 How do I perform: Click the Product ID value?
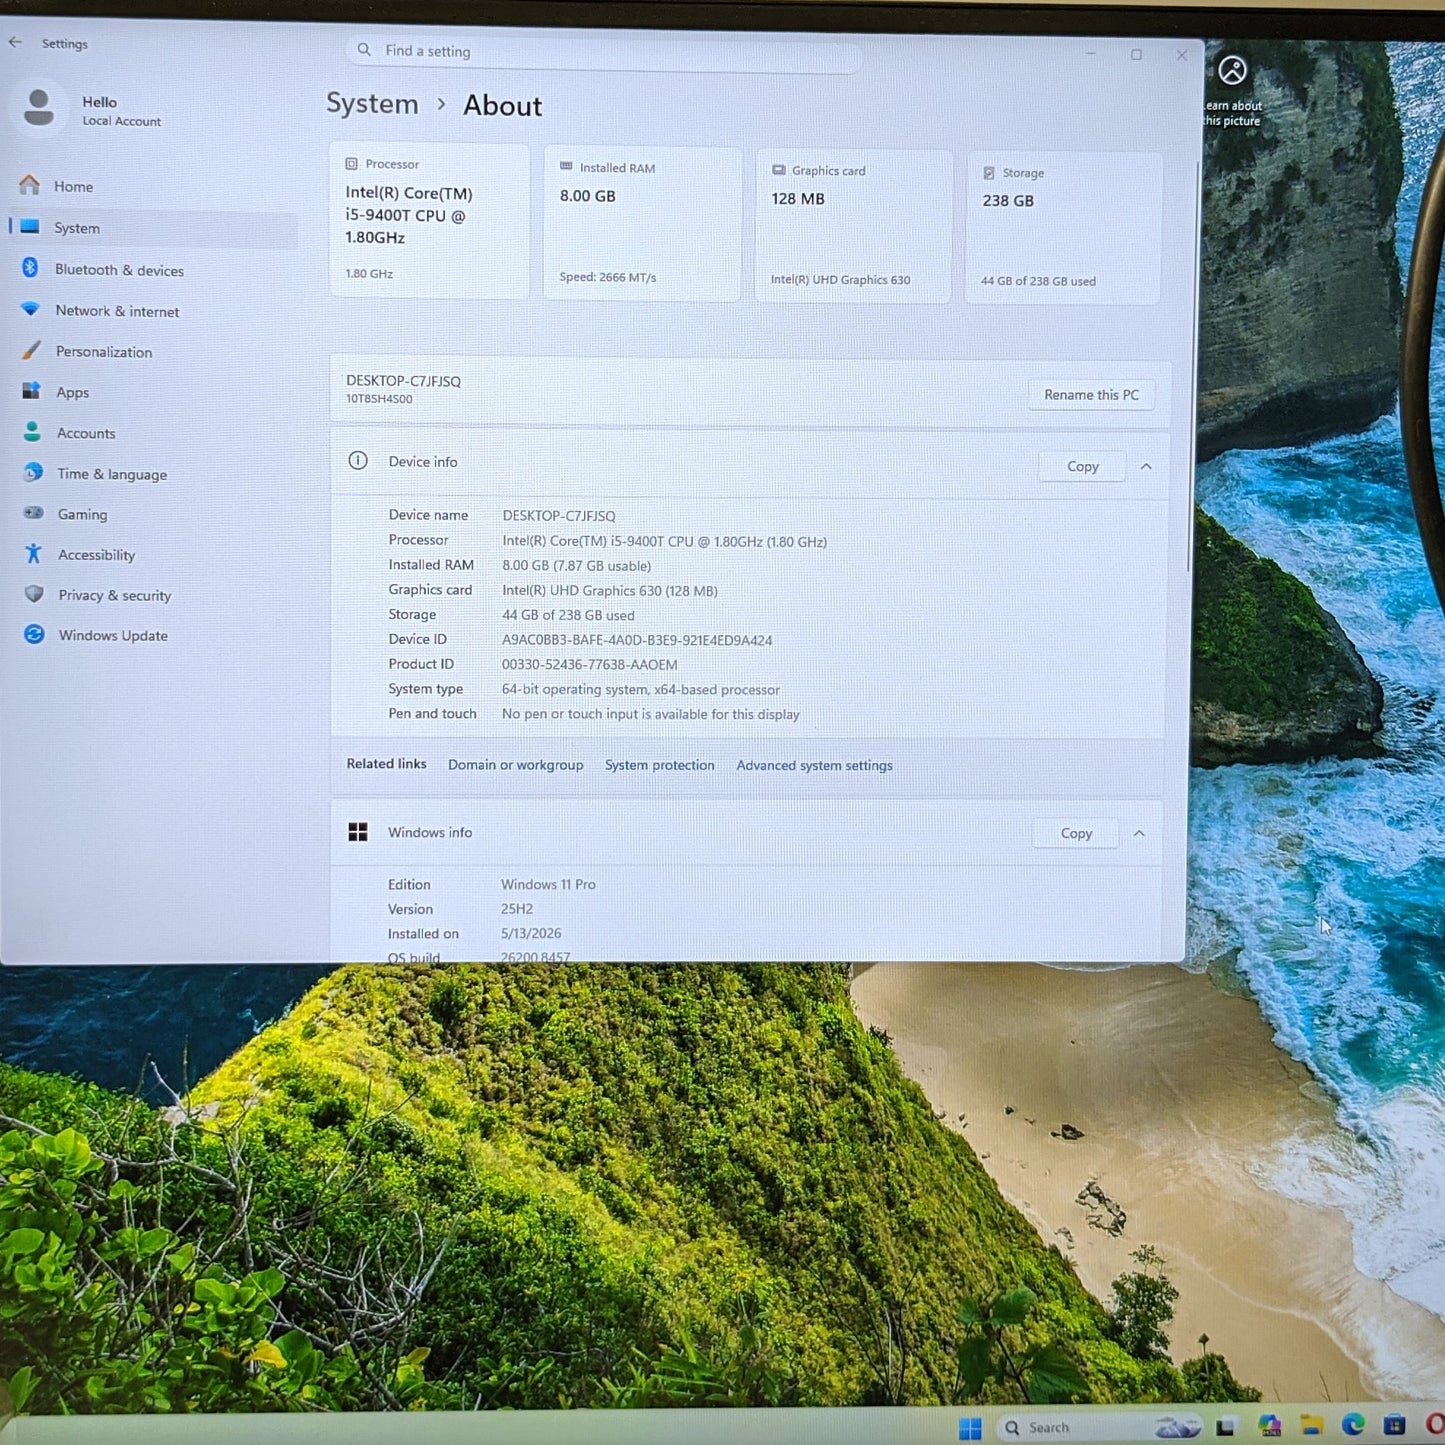point(589,665)
